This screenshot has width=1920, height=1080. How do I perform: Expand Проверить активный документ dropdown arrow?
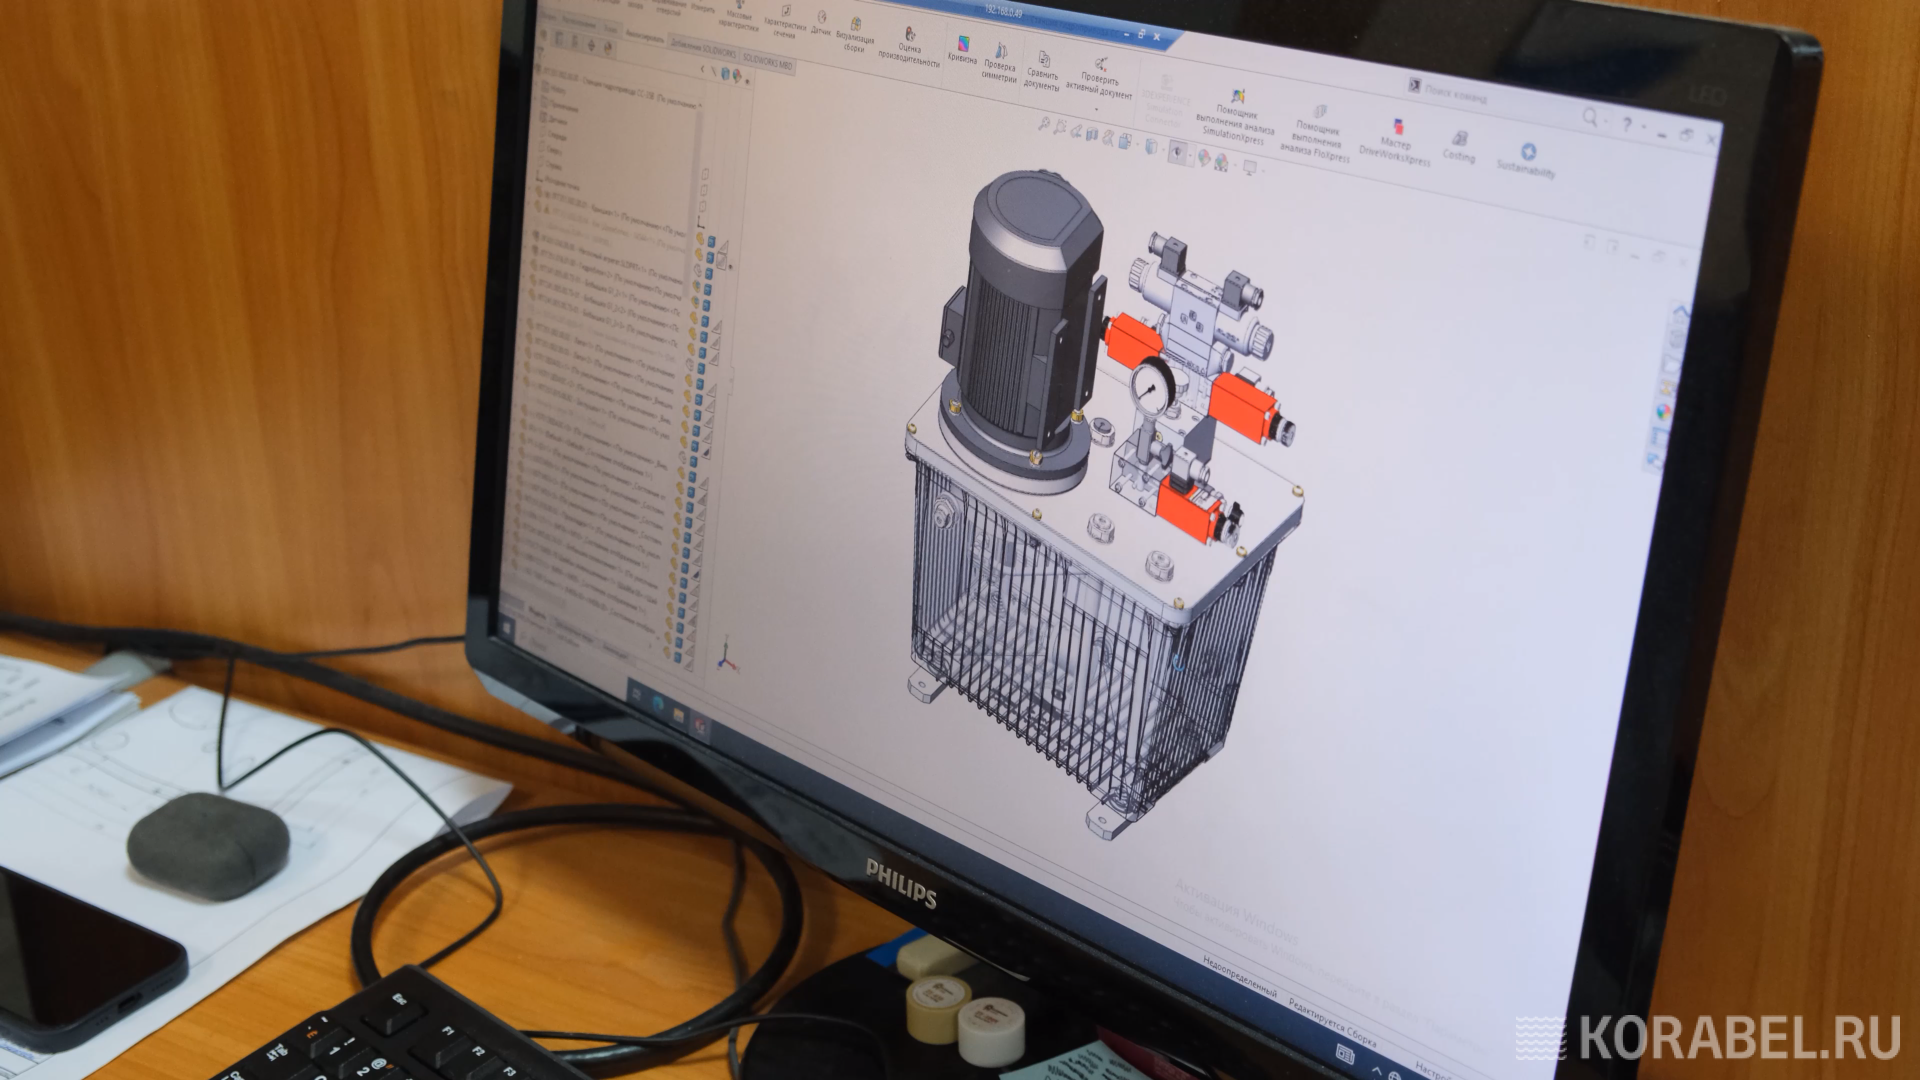coord(1096,107)
